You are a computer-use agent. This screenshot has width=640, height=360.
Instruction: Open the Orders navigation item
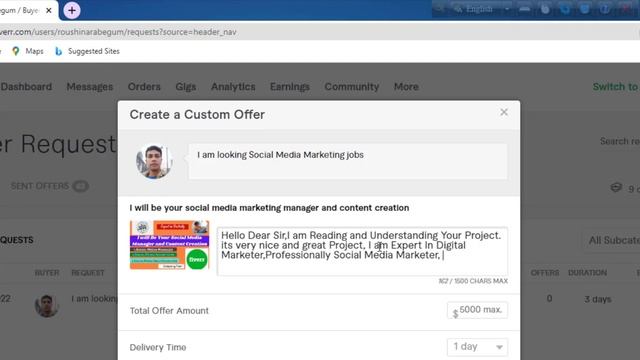(x=144, y=87)
